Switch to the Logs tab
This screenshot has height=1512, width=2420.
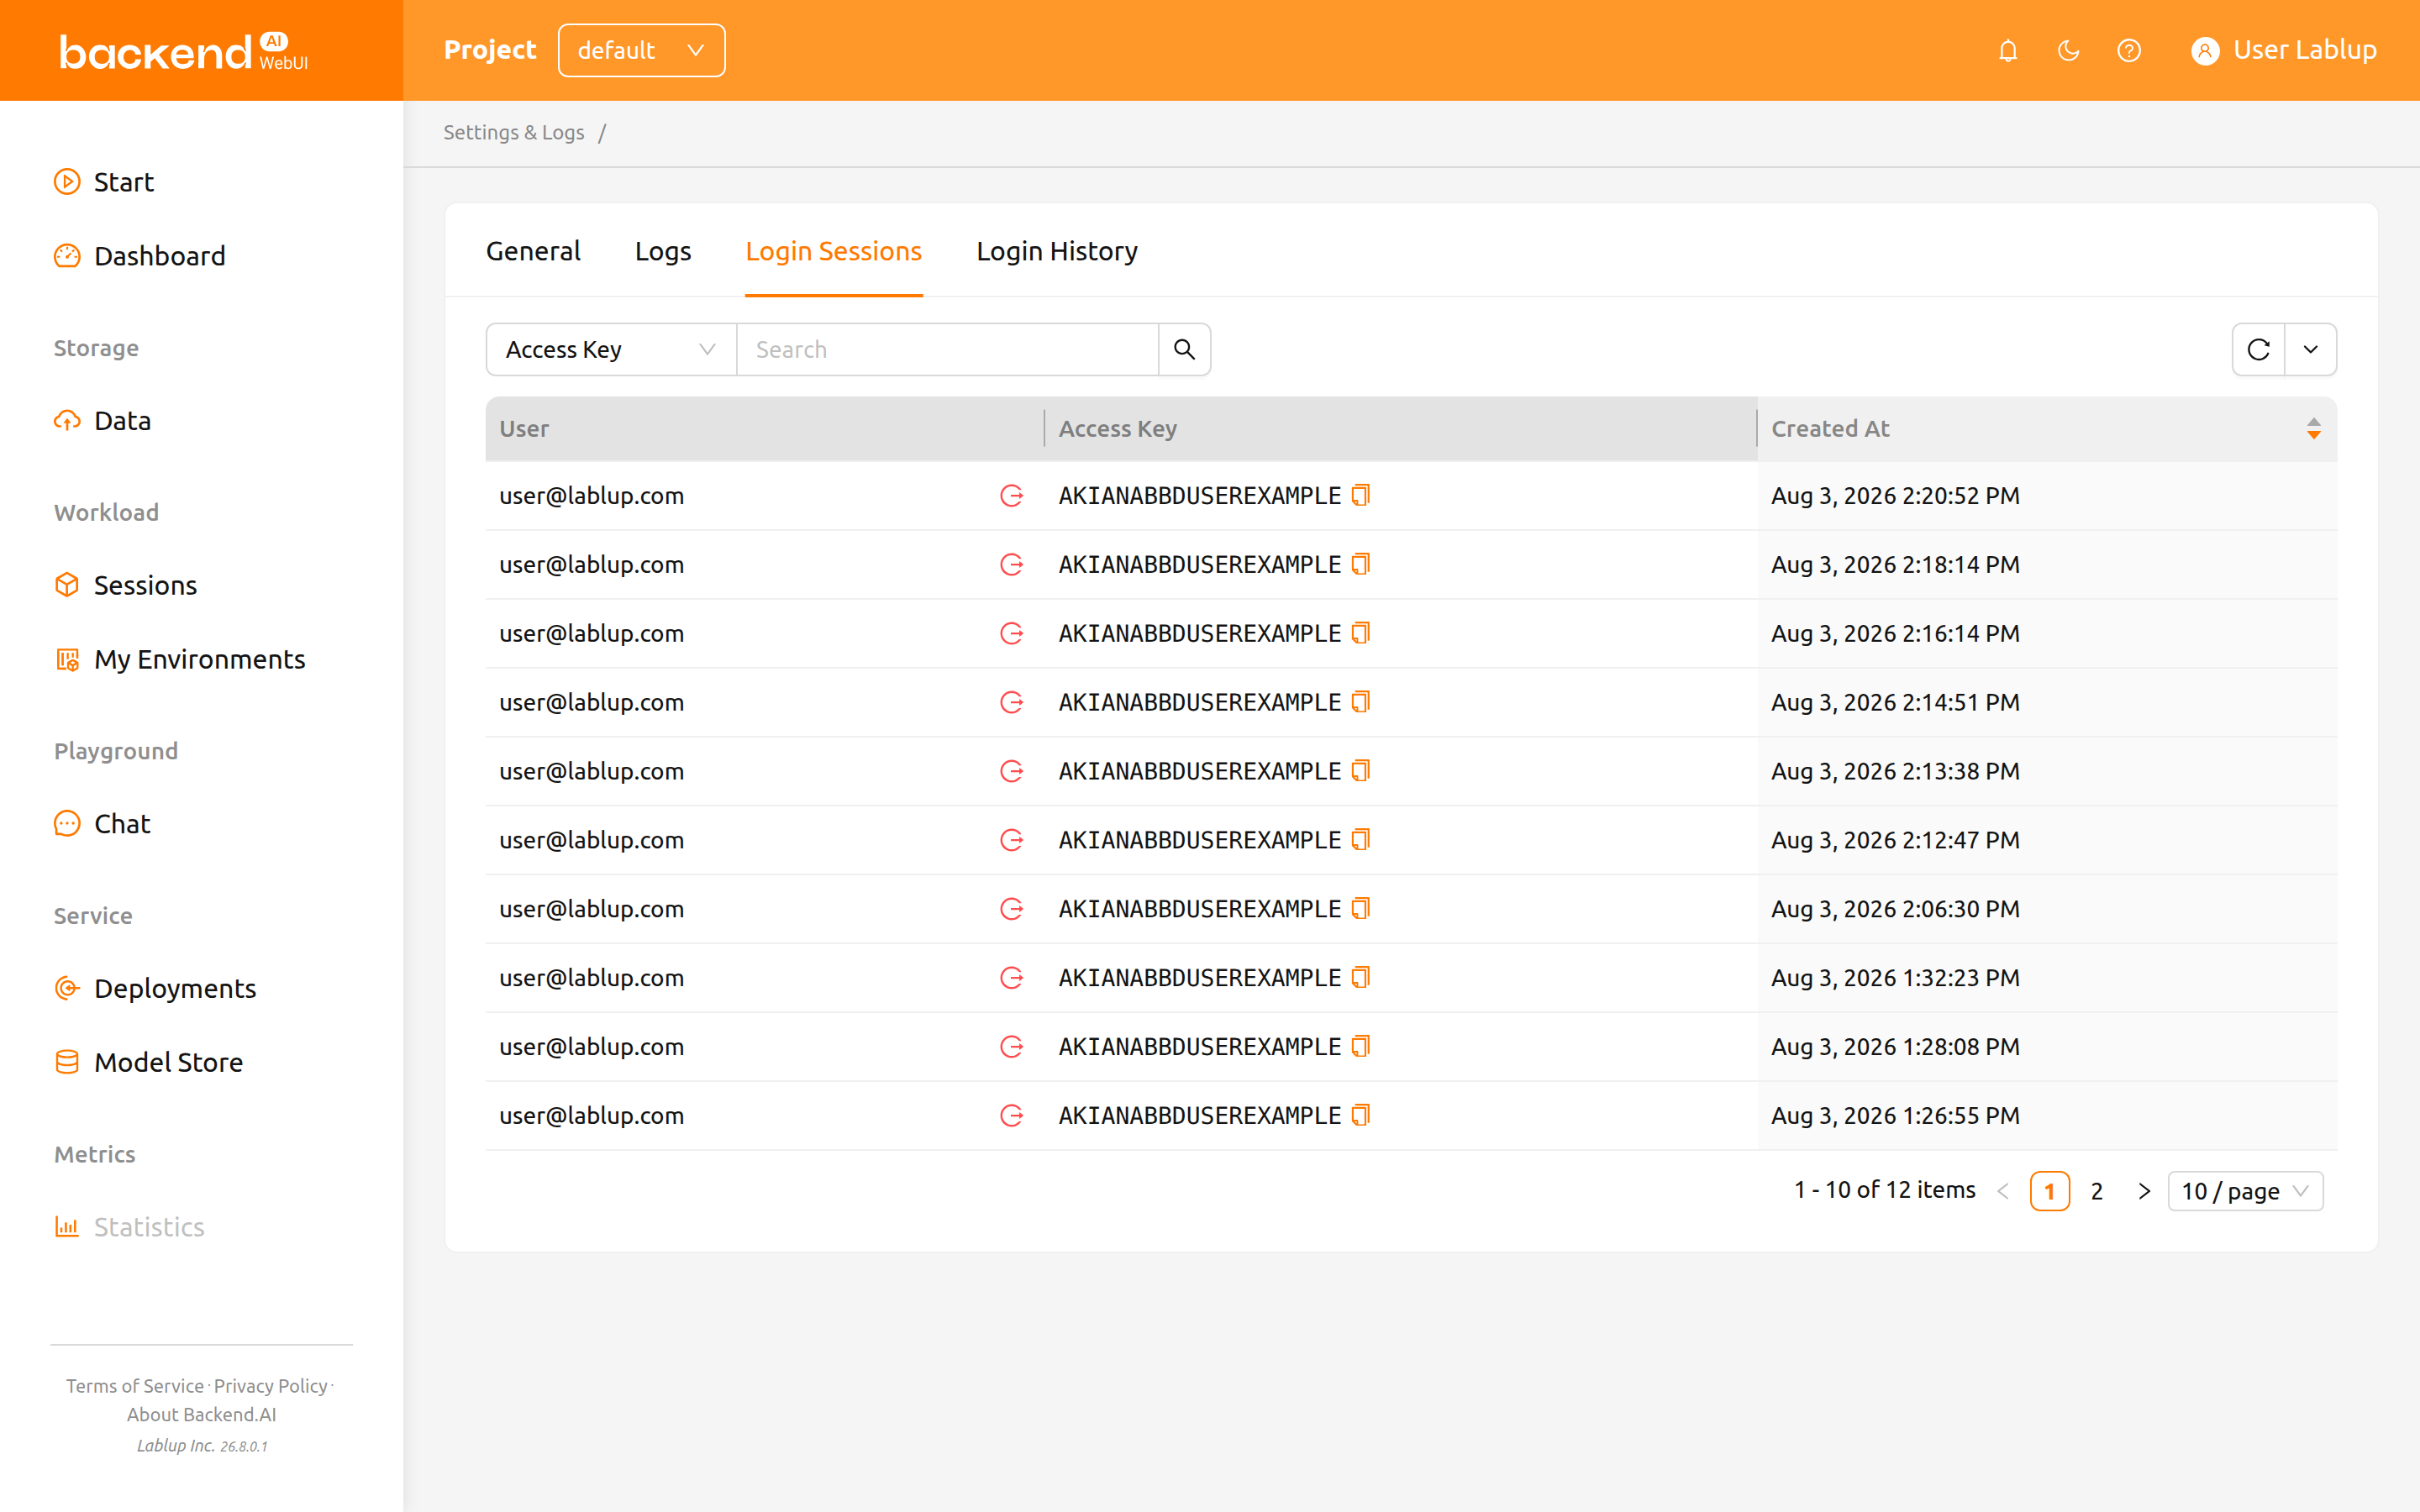(x=663, y=251)
